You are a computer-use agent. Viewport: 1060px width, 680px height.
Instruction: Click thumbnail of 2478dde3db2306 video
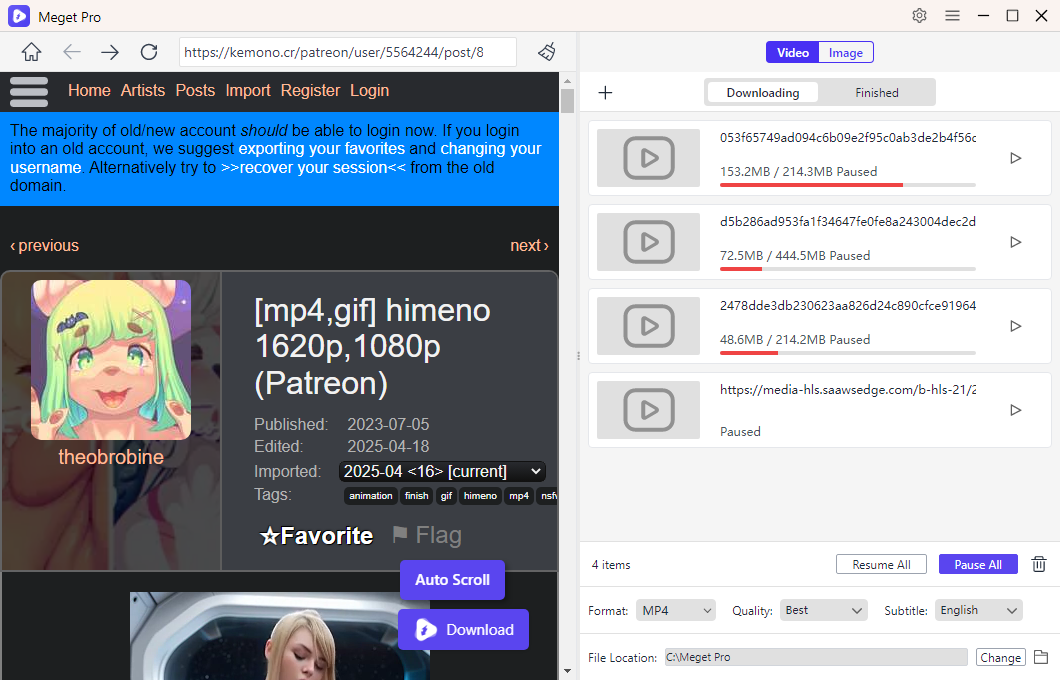(x=648, y=326)
